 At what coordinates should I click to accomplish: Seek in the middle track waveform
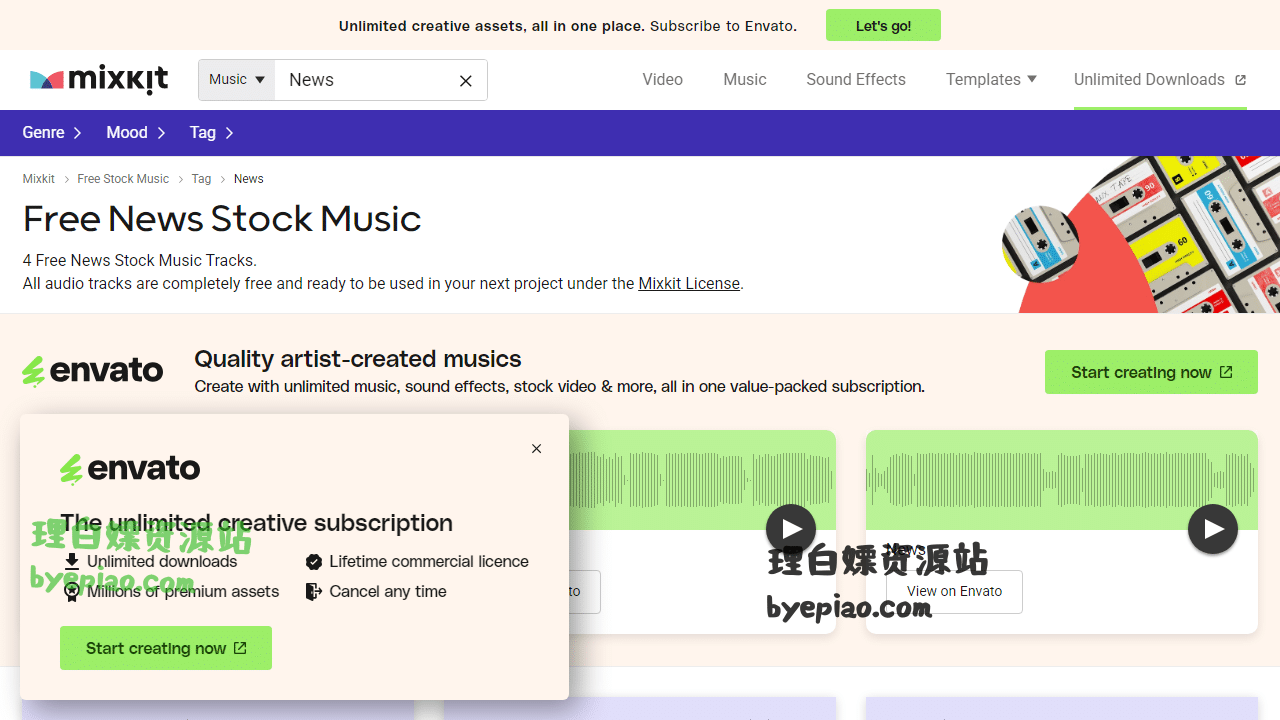[702, 478]
